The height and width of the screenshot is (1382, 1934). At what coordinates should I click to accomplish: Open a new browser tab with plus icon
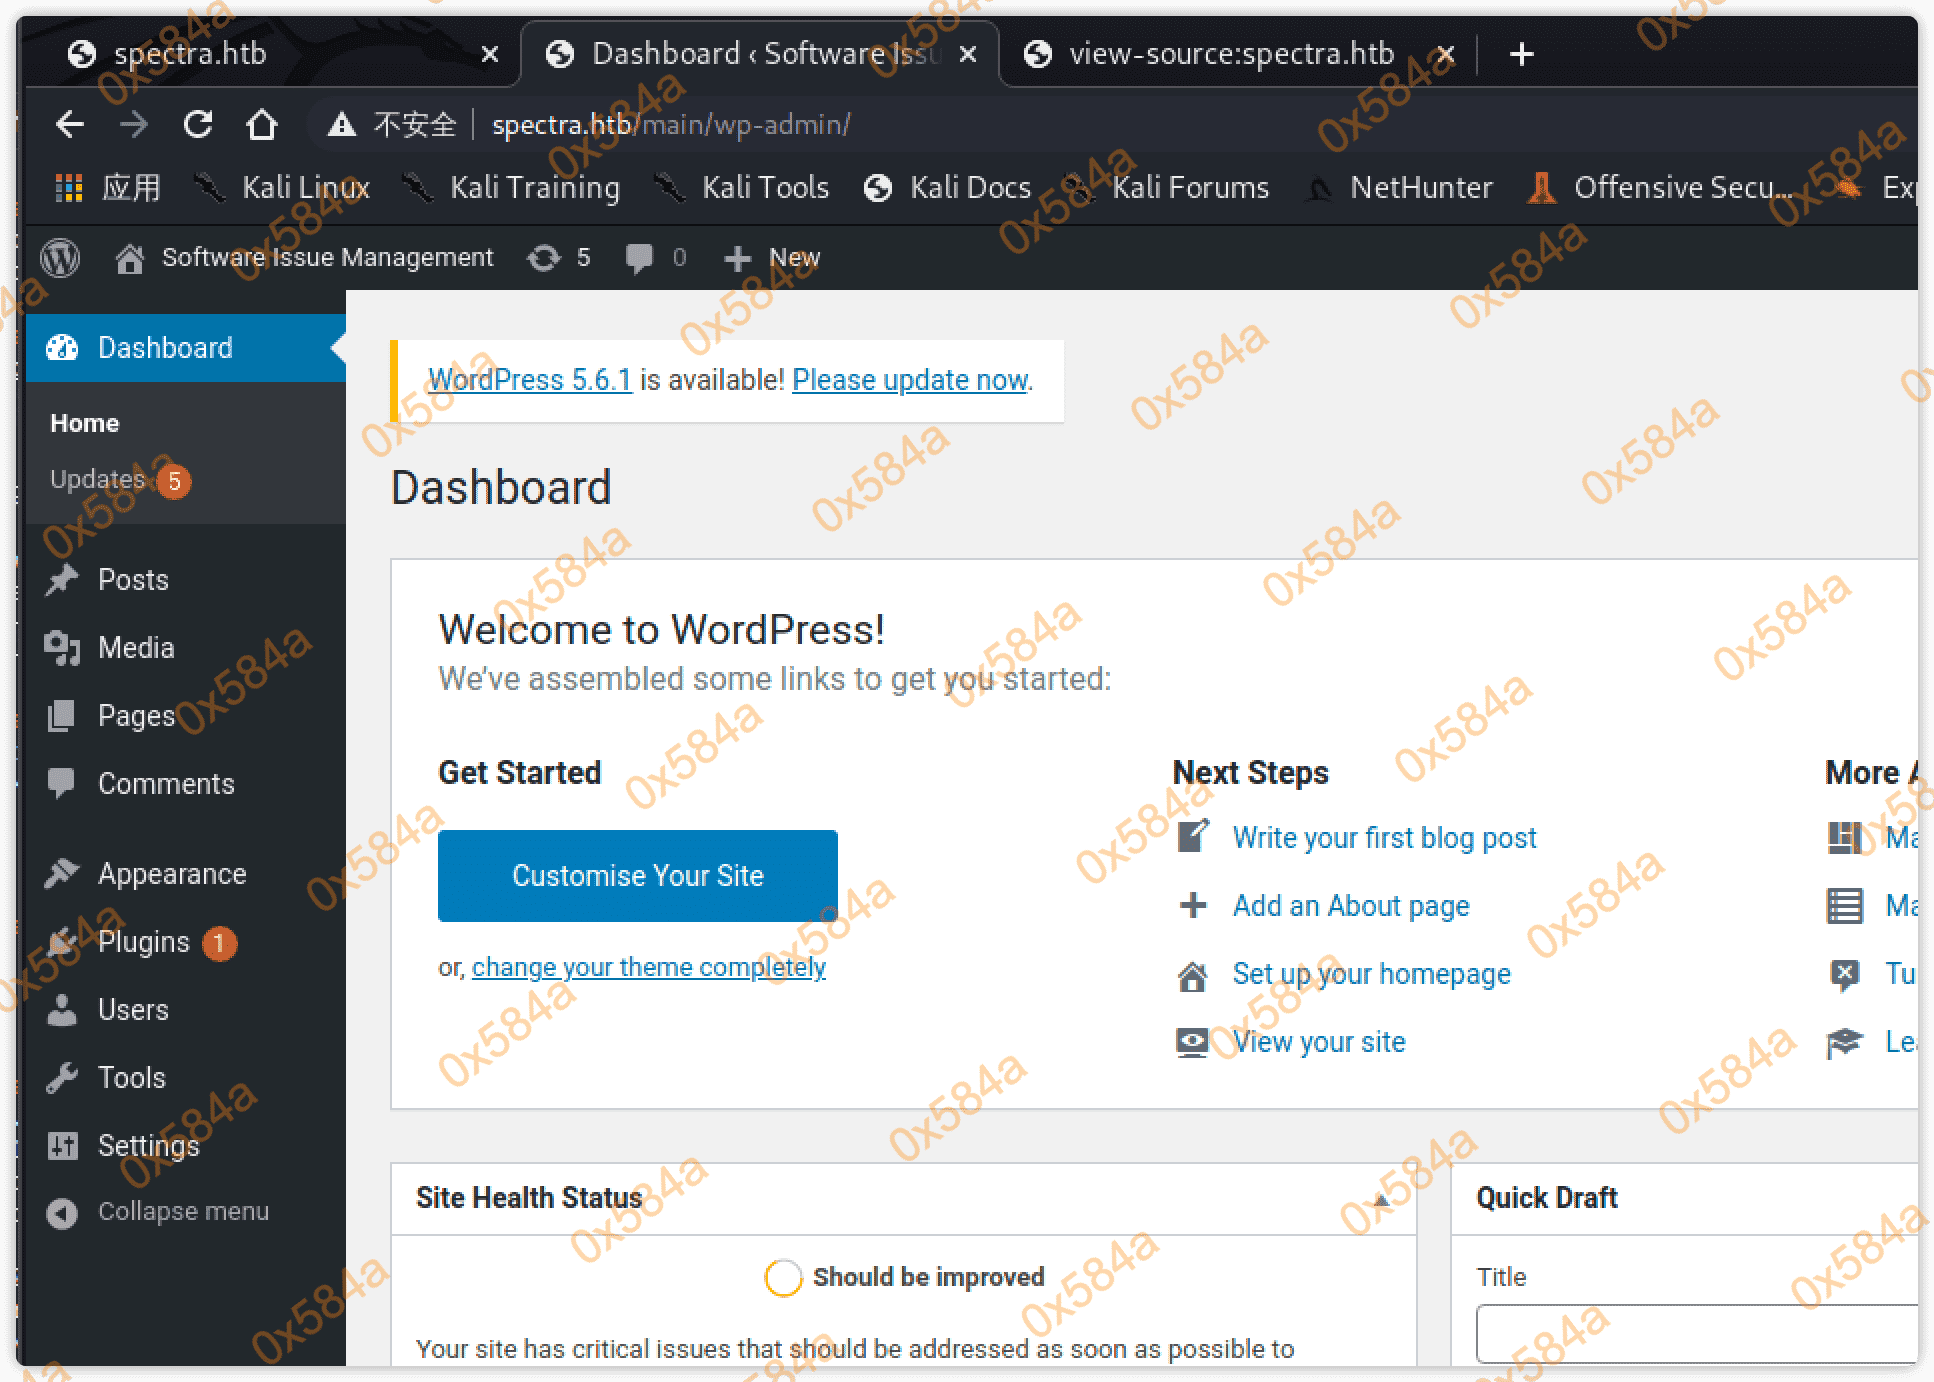pyautogui.click(x=1521, y=54)
